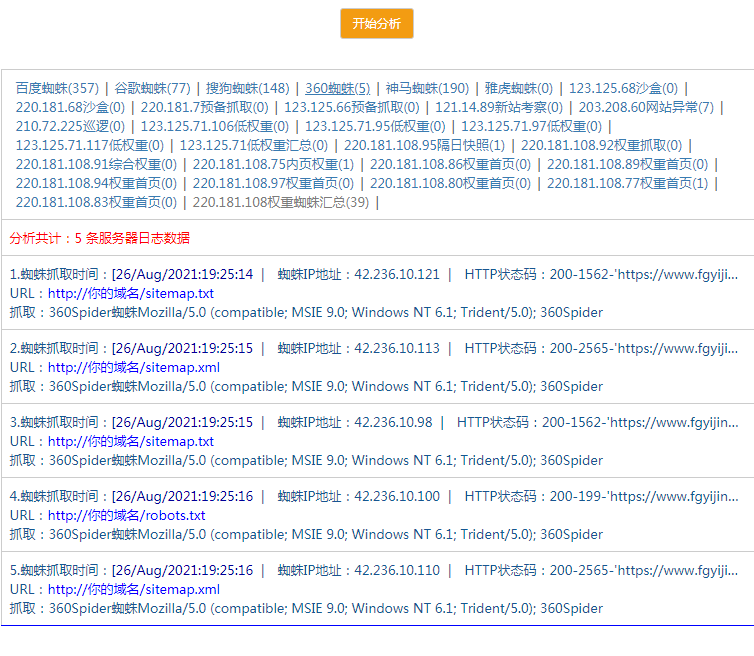
Task: Open 220.181.108权重蜘蛛汇总(39) link
Action: pos(281,202)
